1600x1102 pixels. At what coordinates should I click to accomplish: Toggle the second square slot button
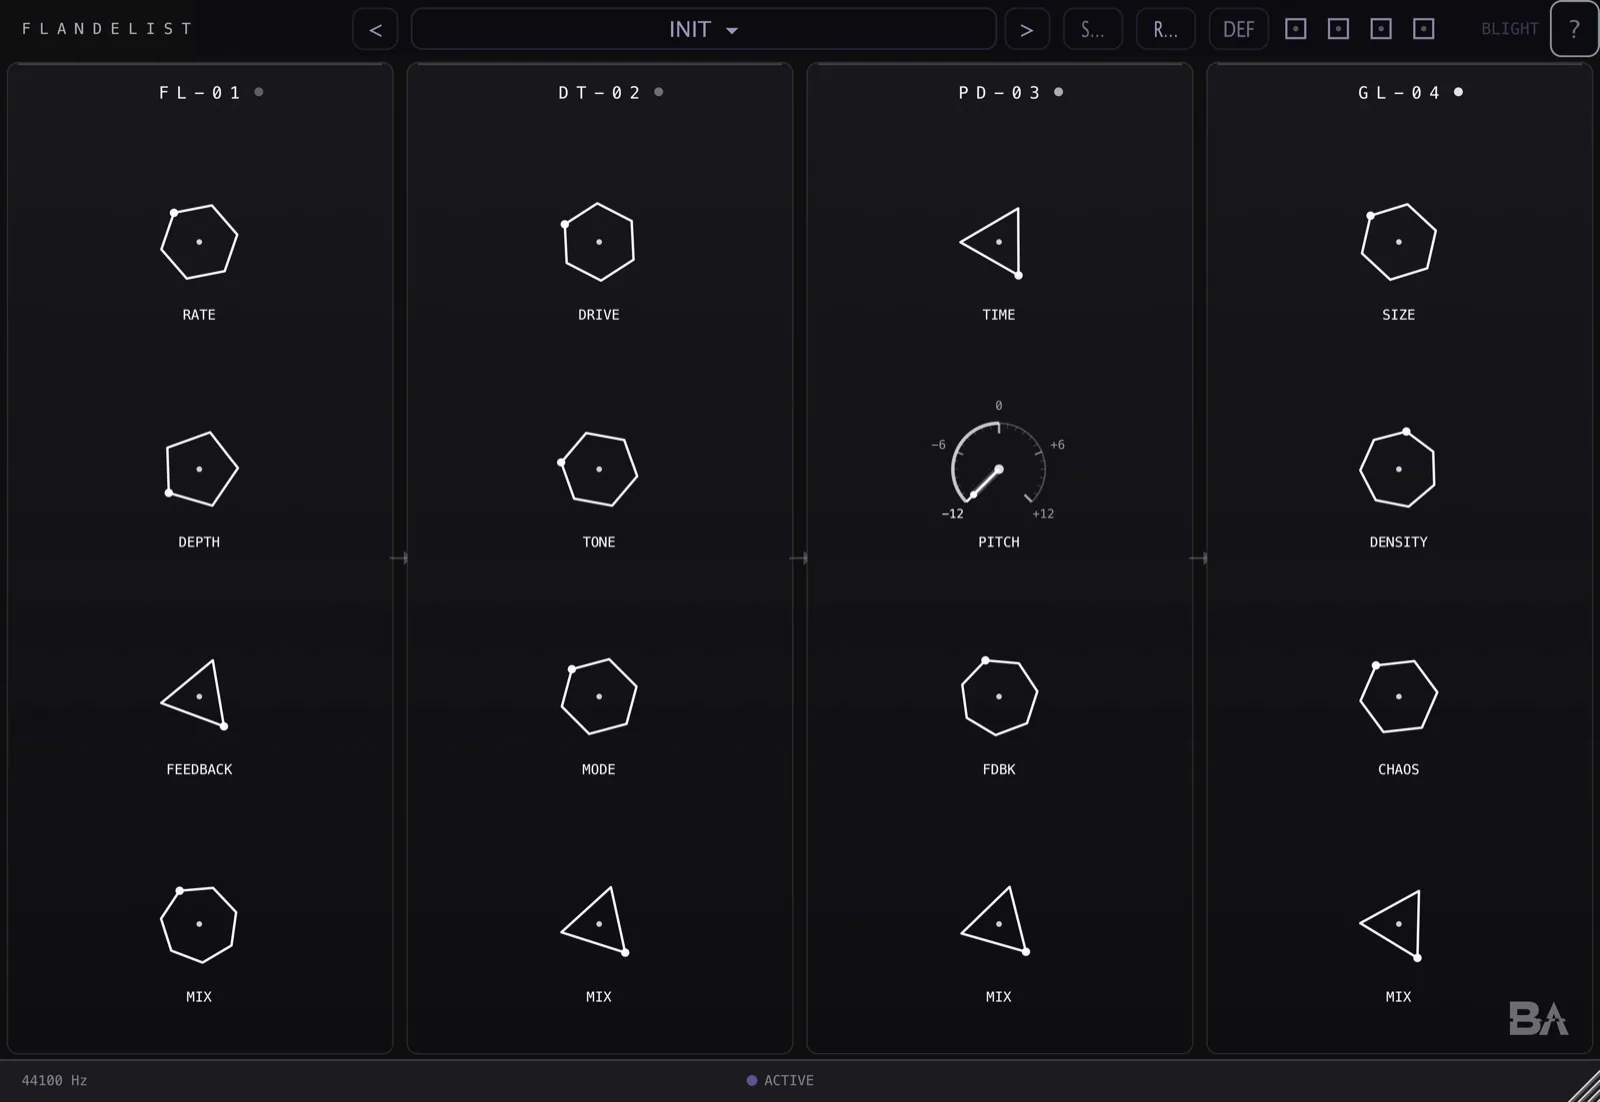pyautogui.click(x=1338, y=29)
